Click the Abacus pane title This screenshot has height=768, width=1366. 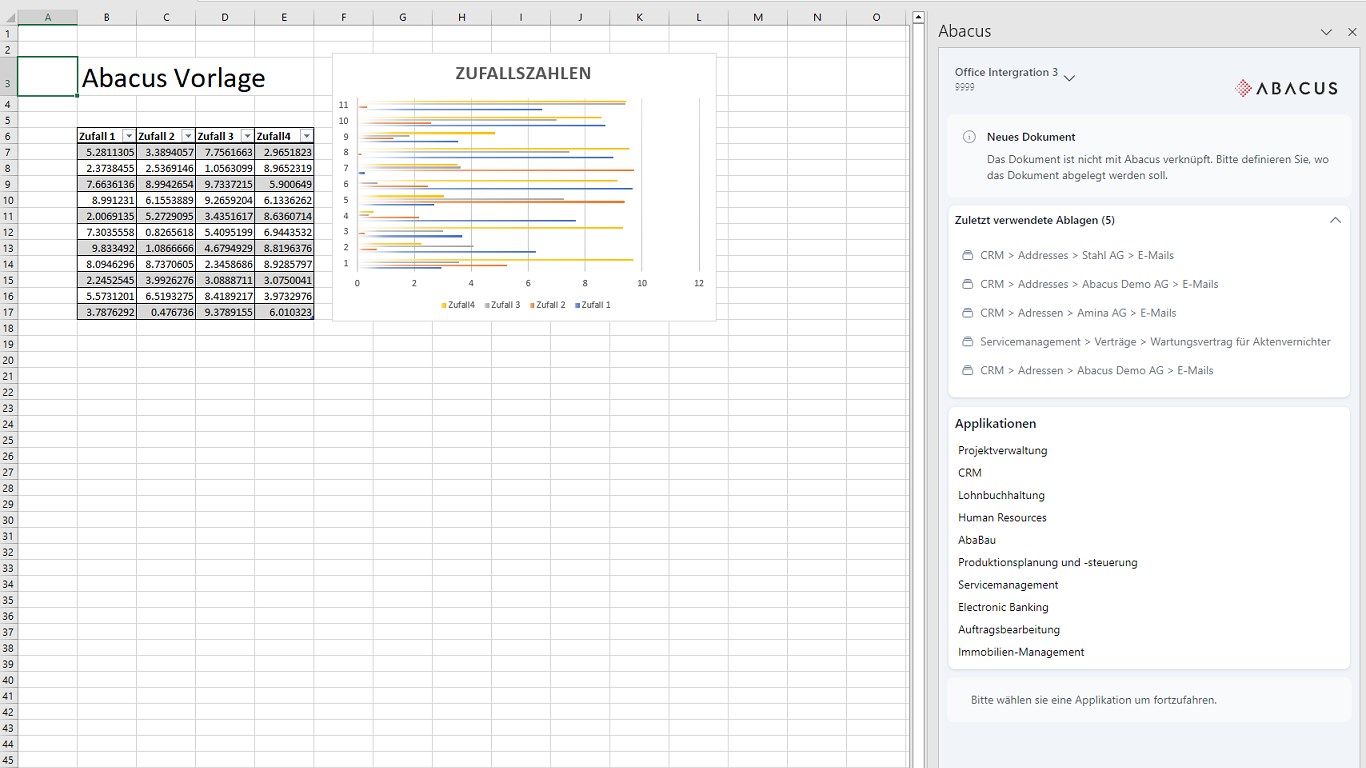[x=965, y=31]
